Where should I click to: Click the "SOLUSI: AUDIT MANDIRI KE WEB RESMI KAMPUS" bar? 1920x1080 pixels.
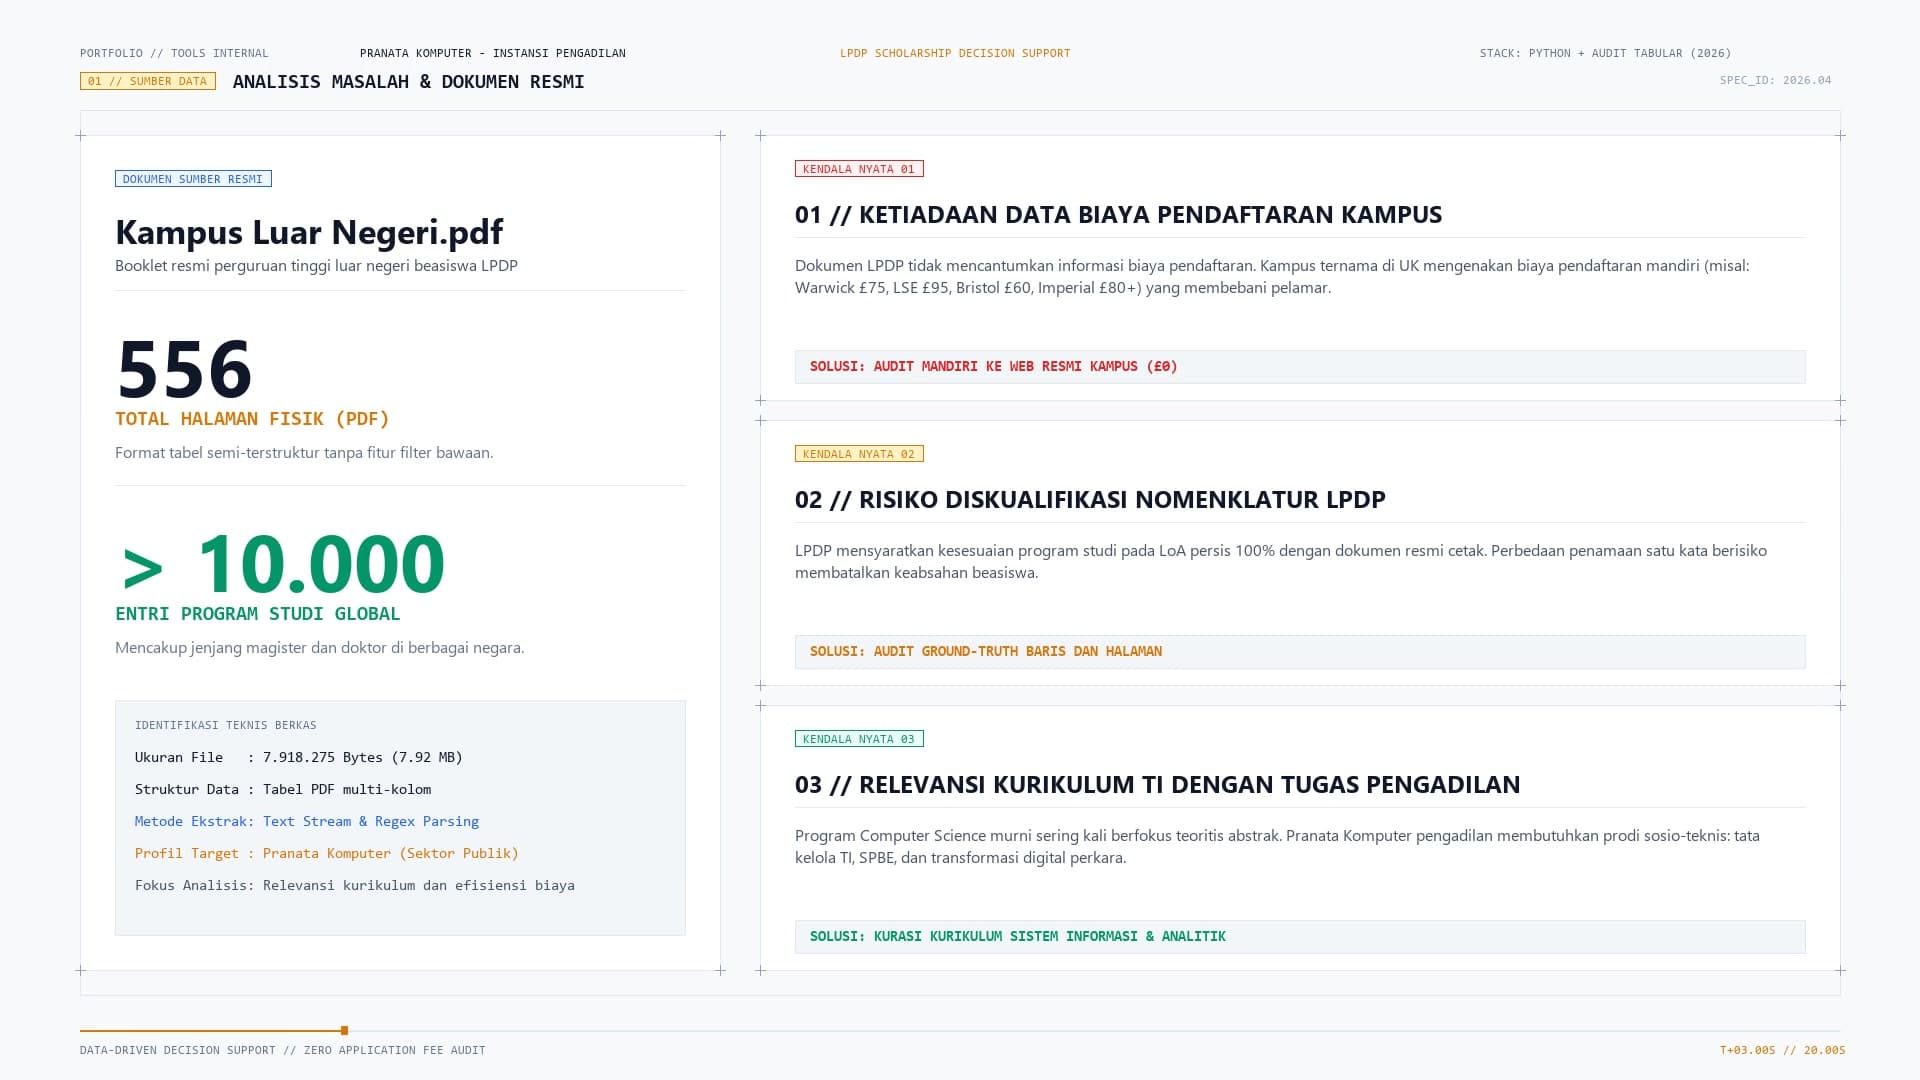coord(1300,367)
